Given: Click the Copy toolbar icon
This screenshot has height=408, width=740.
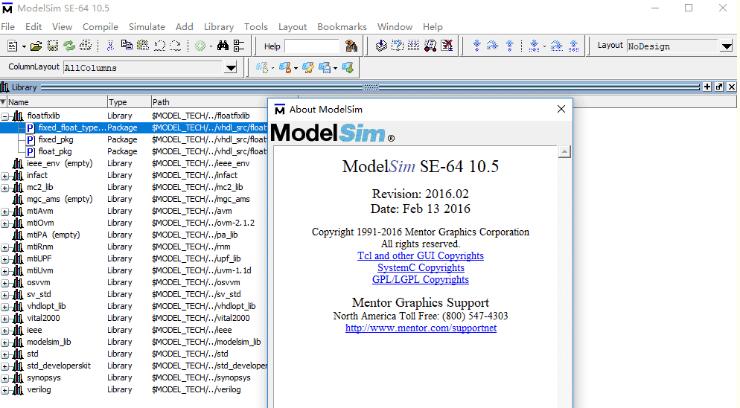Looking at the screenshot, I should pyautogui.click(x=126, y=46).
